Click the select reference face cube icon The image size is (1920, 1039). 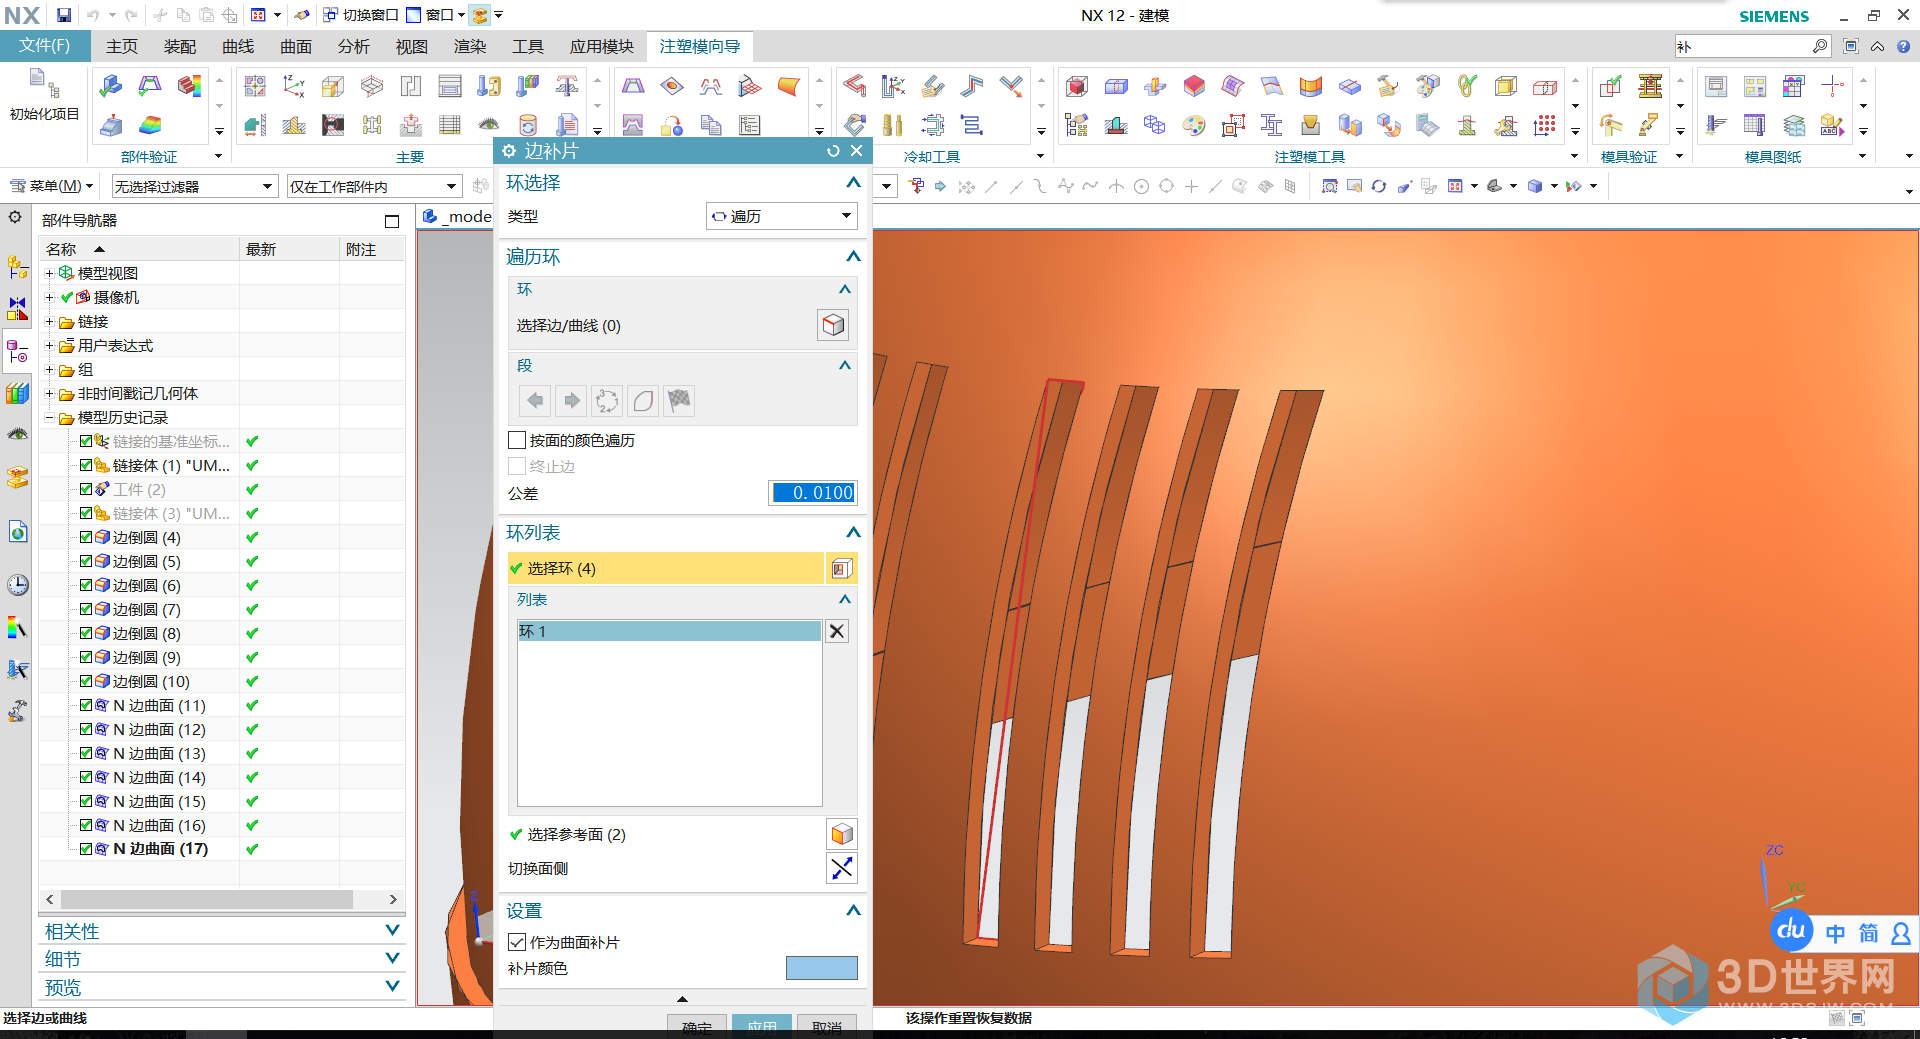point(842,834)
